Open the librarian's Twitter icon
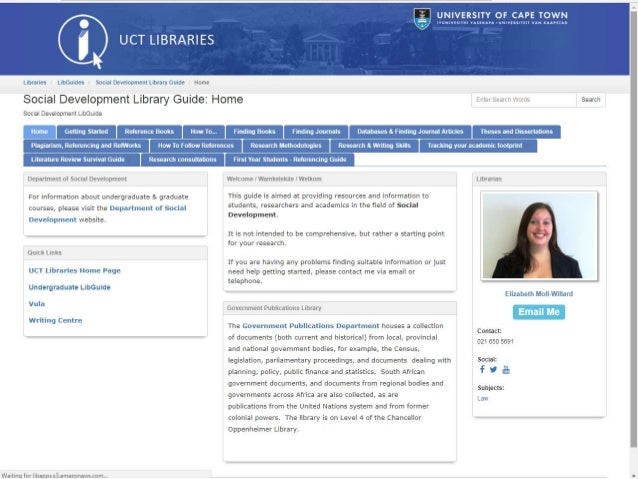Screen dimensions: 638x479 click(493, 369)
